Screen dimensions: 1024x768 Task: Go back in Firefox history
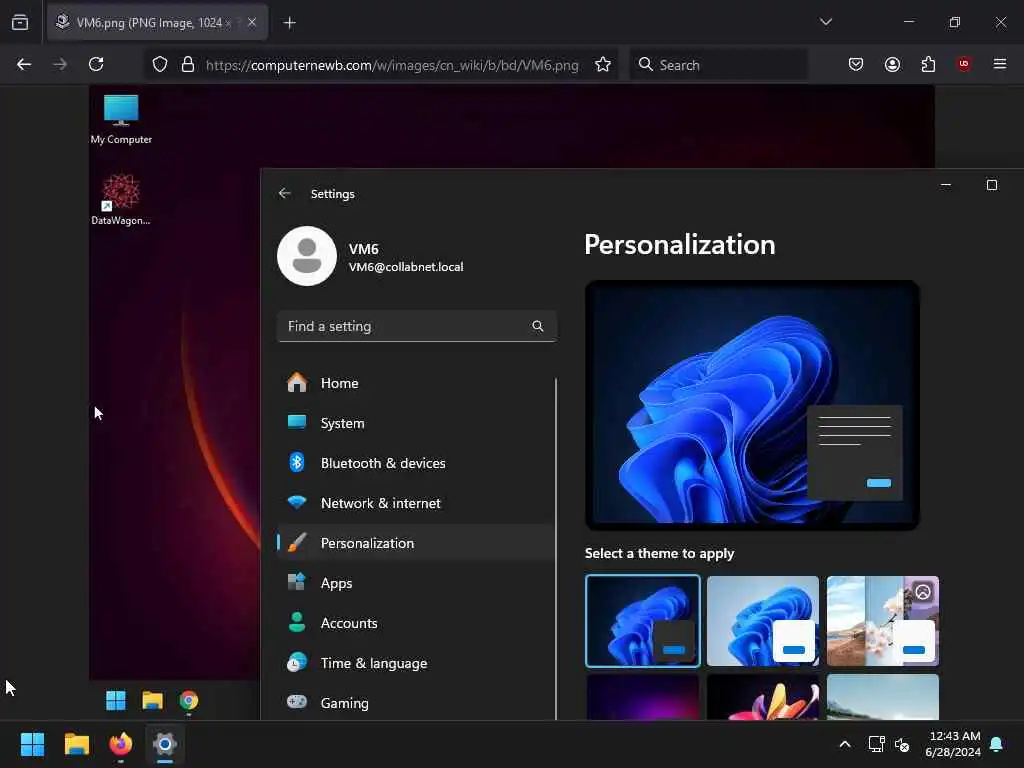(24, 64)
